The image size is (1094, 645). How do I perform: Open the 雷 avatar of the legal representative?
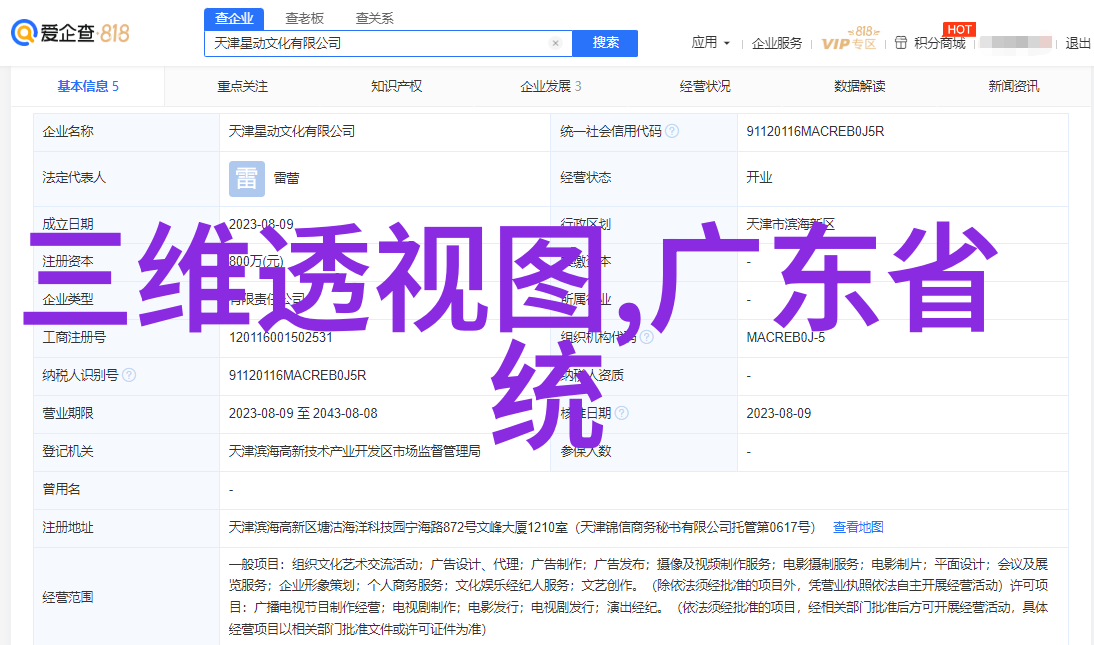247,179
